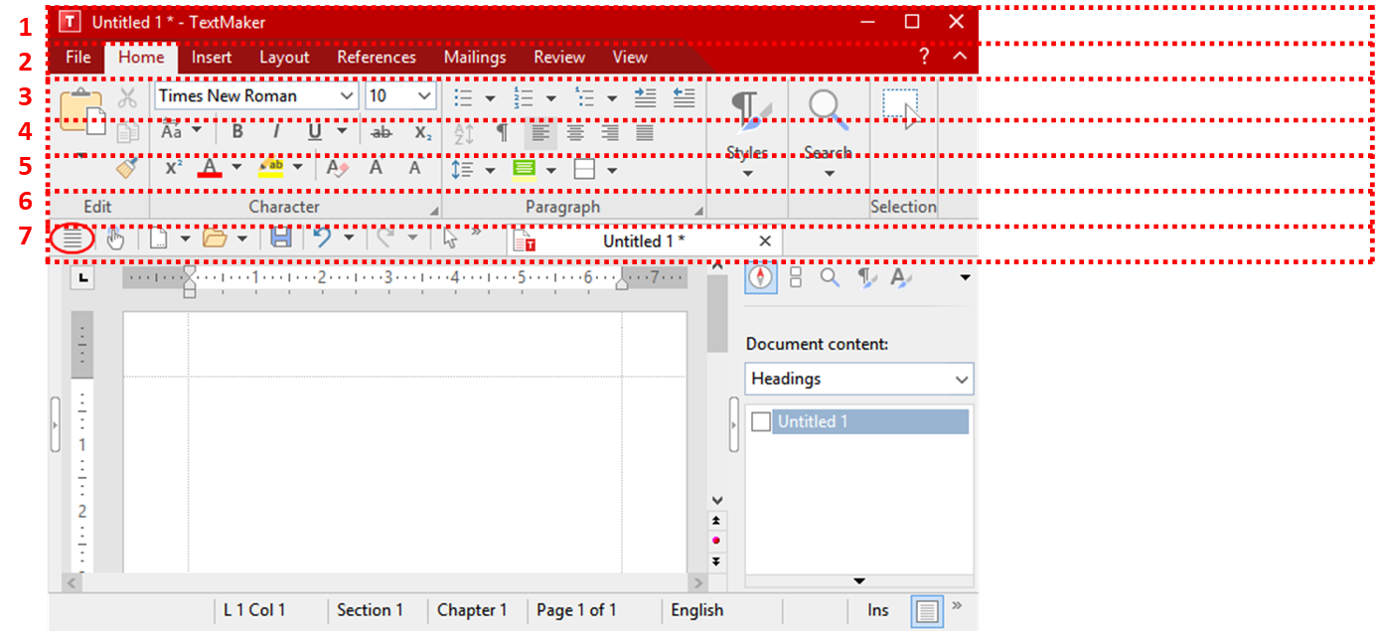Click the Format painter brush icon
Screen dimensions: 1378x631
tap(127, 169)
